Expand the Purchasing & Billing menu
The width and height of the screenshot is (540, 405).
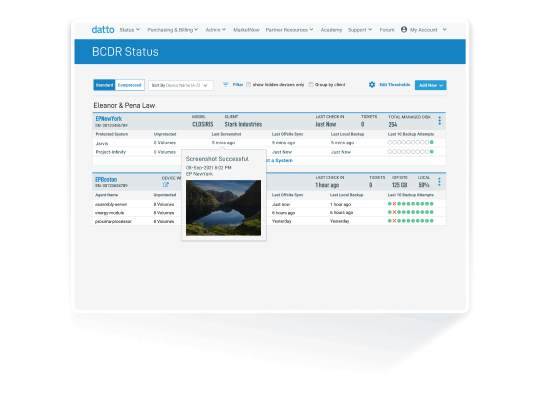pos(173,30)
